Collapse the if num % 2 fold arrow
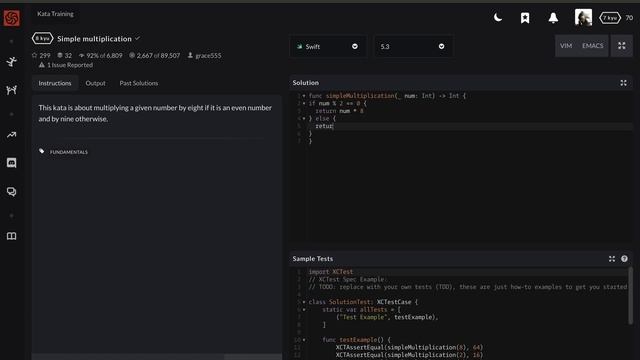Screen dimensions: 640x360 pyautogui.click(x=304, y=104)
